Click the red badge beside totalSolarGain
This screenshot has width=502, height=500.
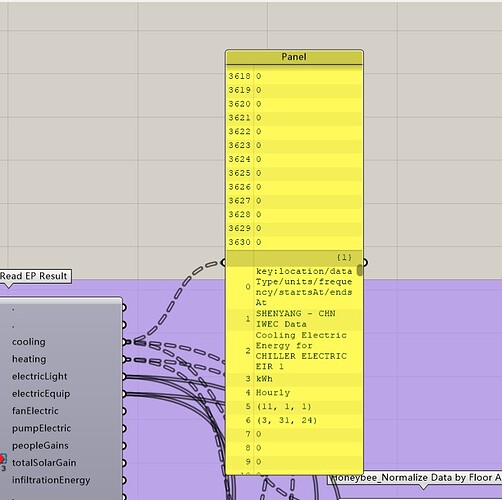click(3, 460)
